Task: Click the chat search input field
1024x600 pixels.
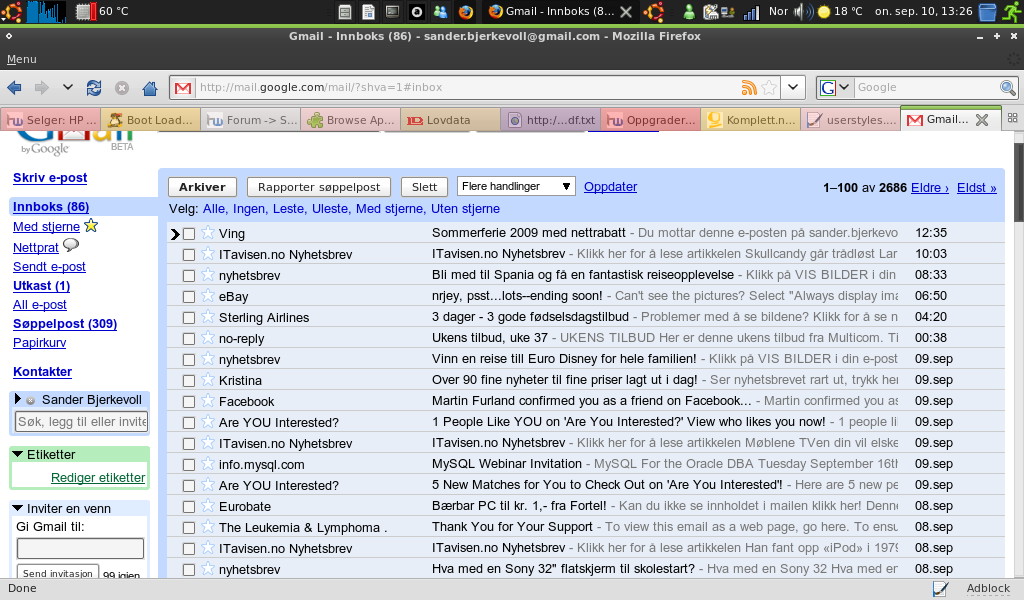Action: pos(82,422)
